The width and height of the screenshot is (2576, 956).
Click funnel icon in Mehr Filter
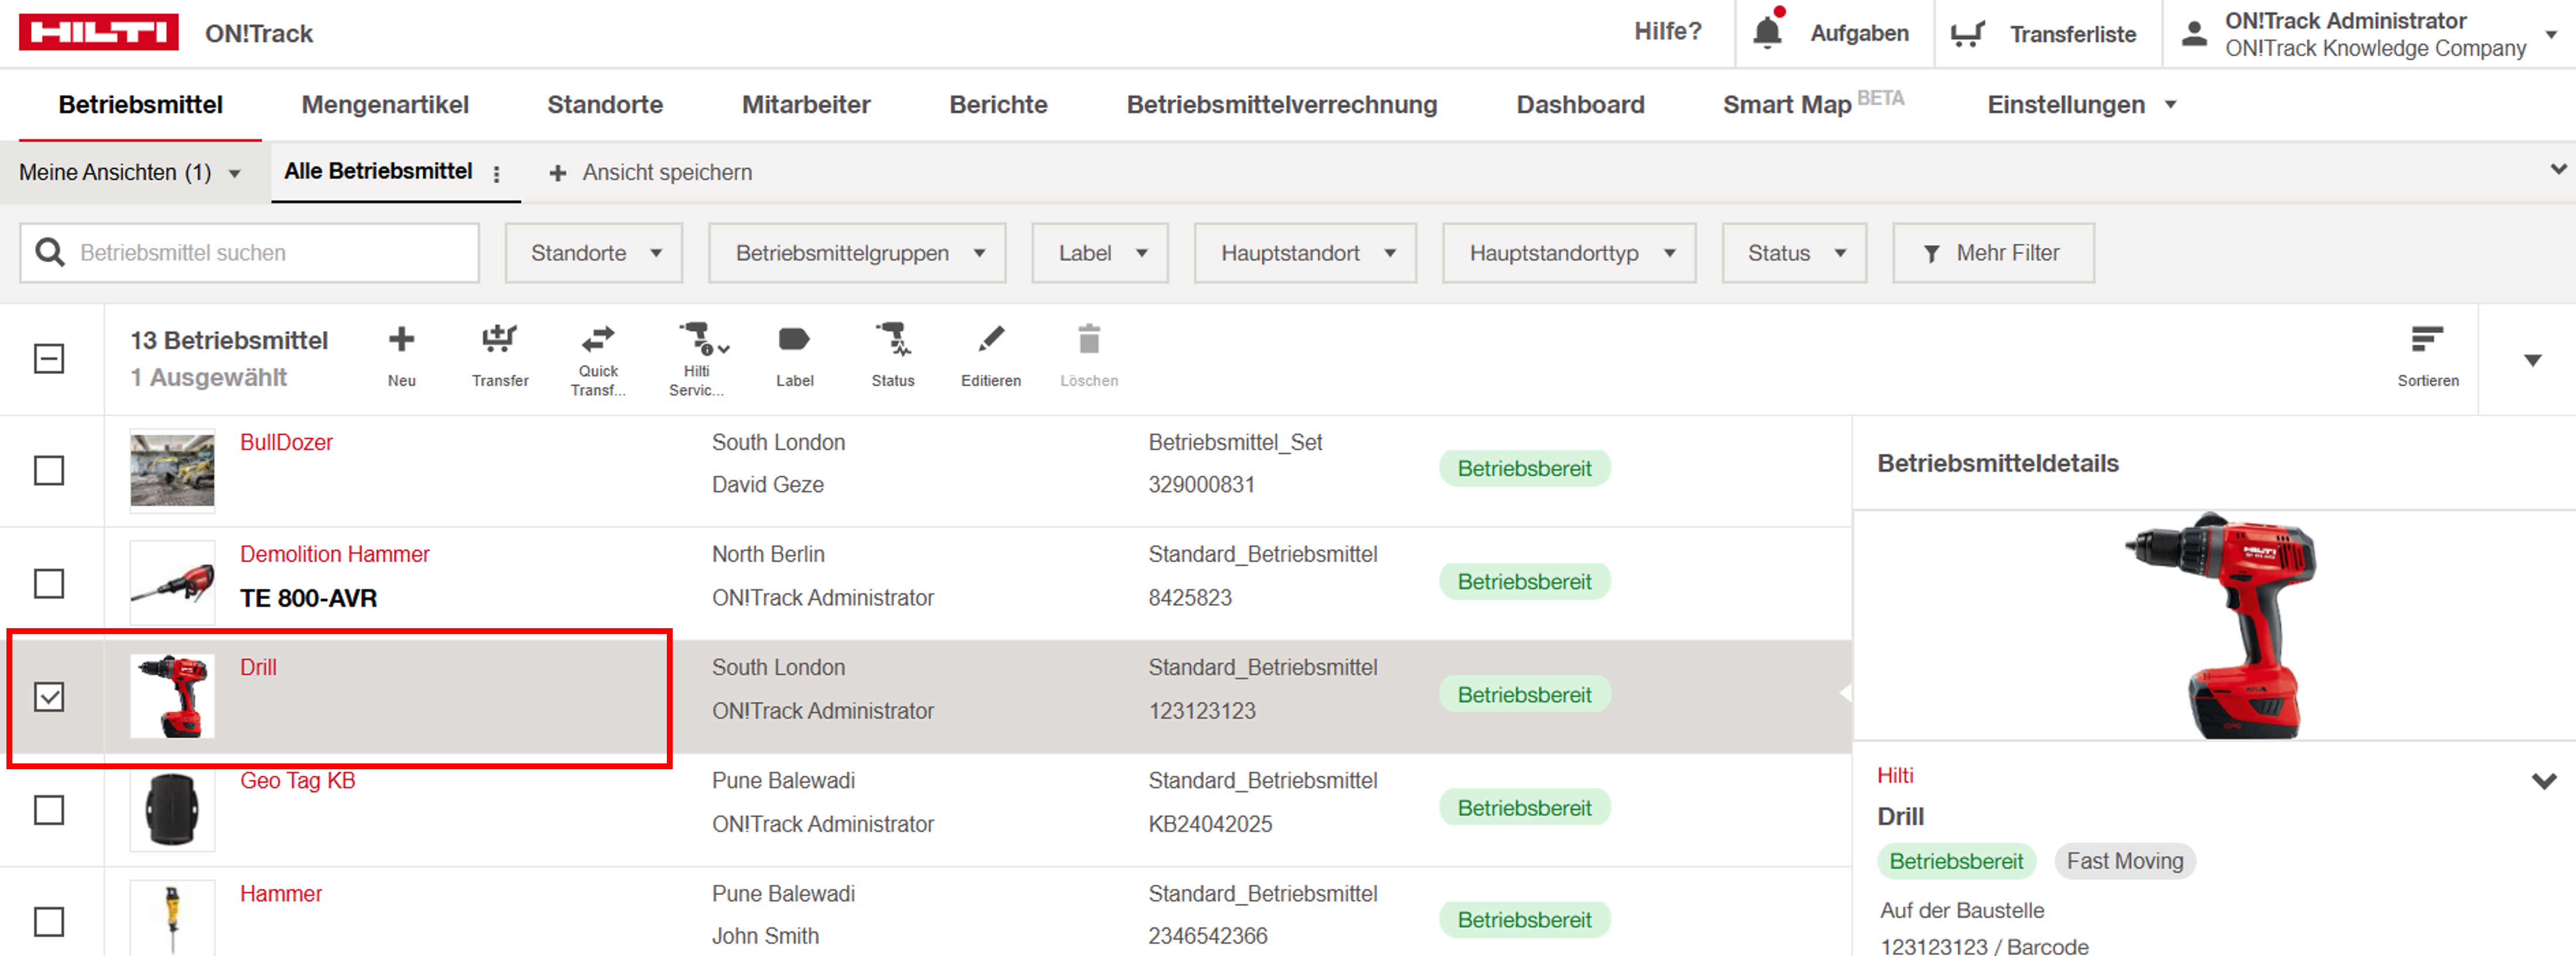pyautogui.click(x=1932, y=254)
